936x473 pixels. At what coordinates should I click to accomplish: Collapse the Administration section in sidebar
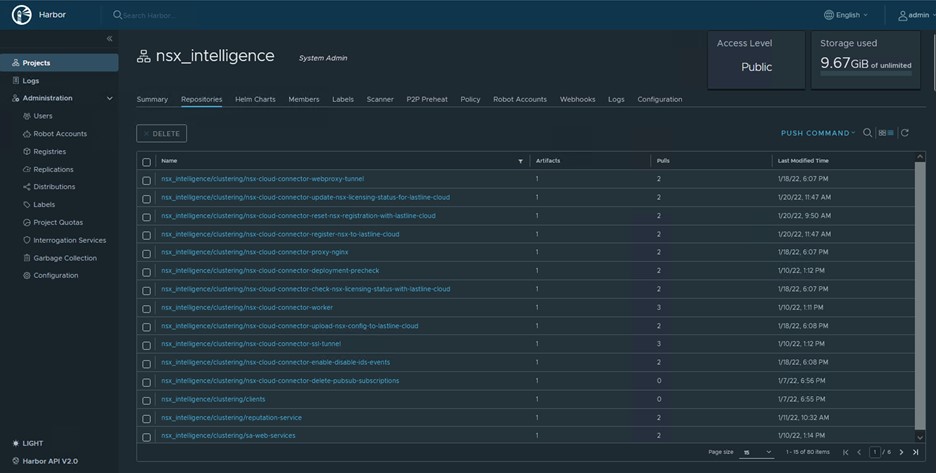pyautogui.click(x=109, y=98)
